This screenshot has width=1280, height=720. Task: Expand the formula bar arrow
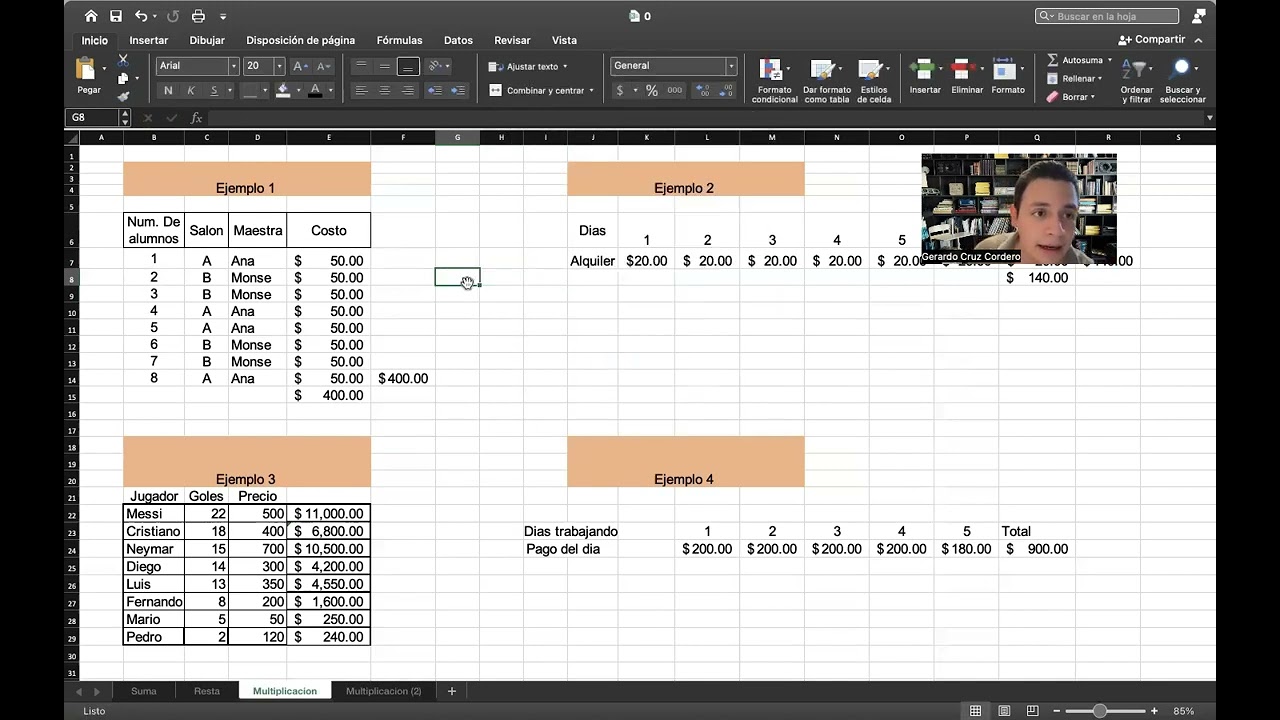pos(1210,118)
